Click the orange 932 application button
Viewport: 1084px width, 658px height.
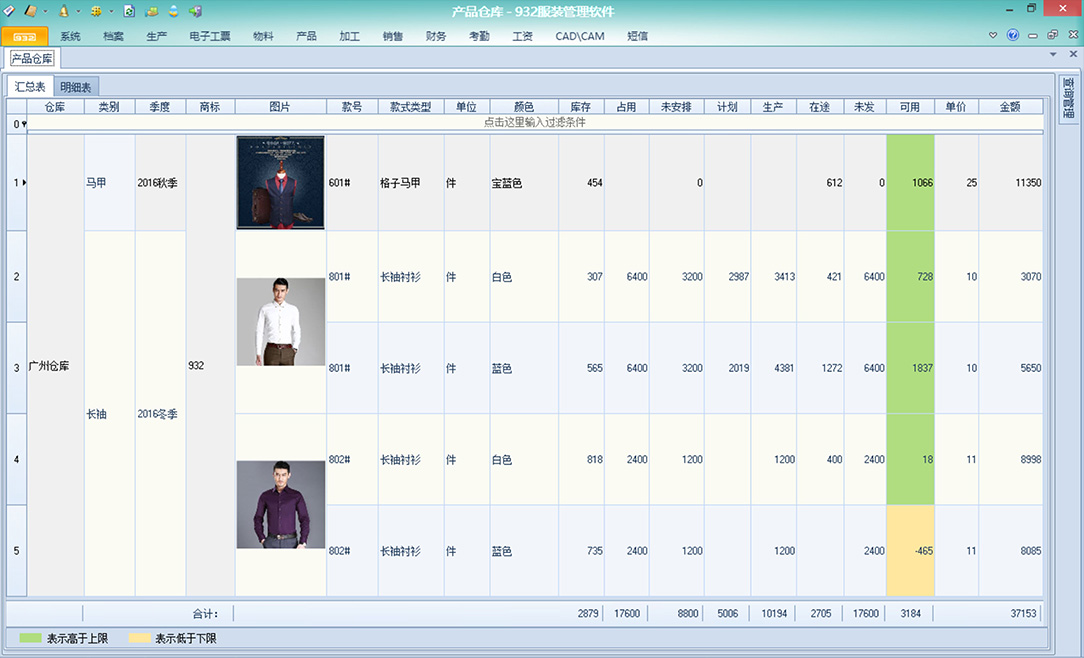[24, 36]
